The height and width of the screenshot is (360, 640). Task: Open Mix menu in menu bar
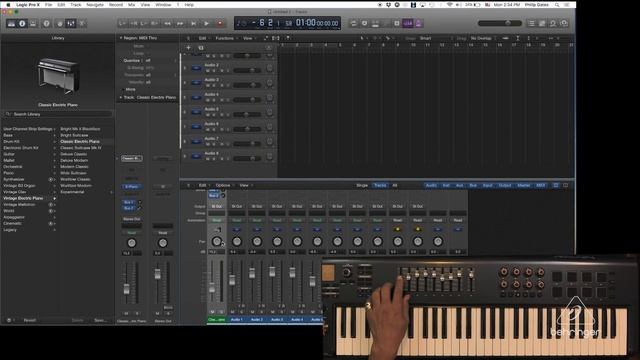coord(131,5)
